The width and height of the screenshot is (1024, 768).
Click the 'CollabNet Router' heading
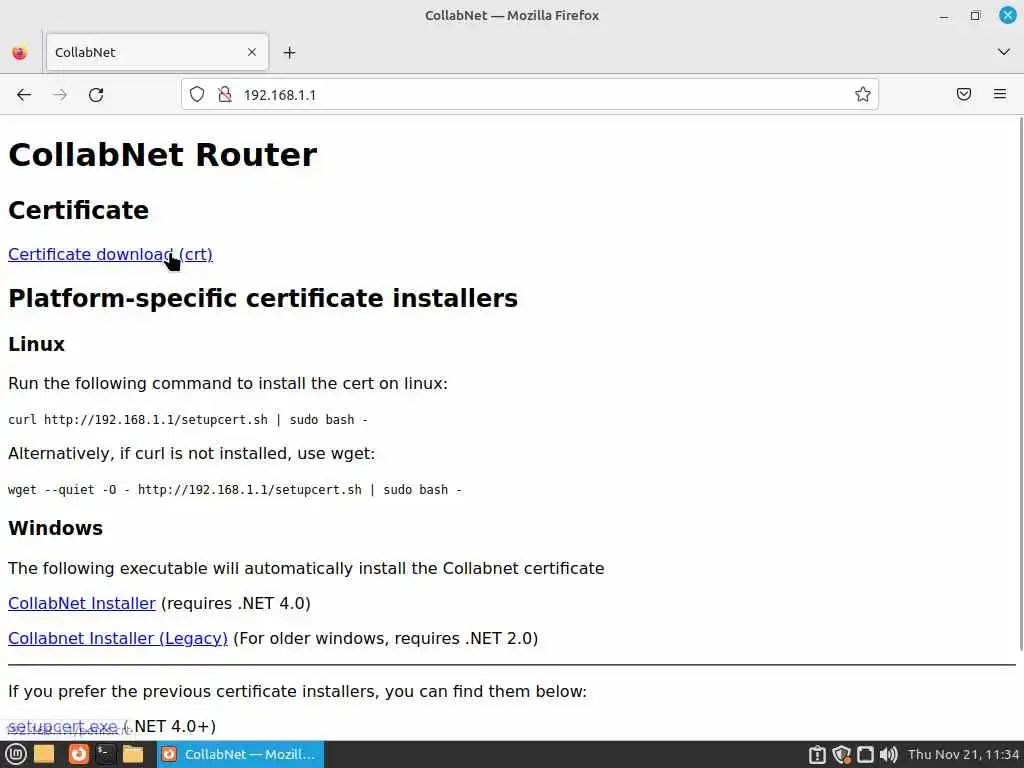(163, 155)
